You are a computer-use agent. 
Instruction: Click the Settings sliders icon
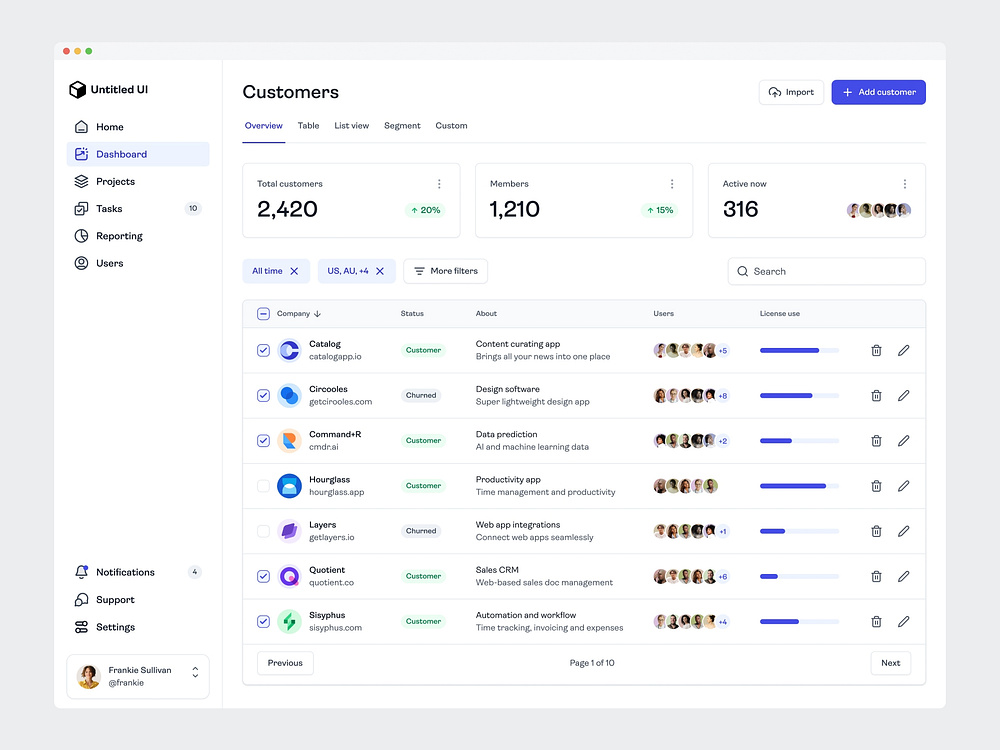tap(83, 627)
